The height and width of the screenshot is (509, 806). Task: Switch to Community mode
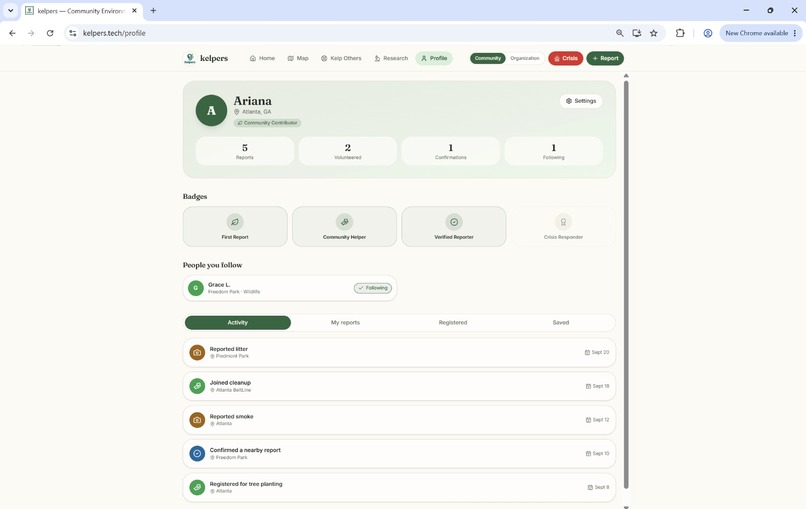click(x=487, y=58)
